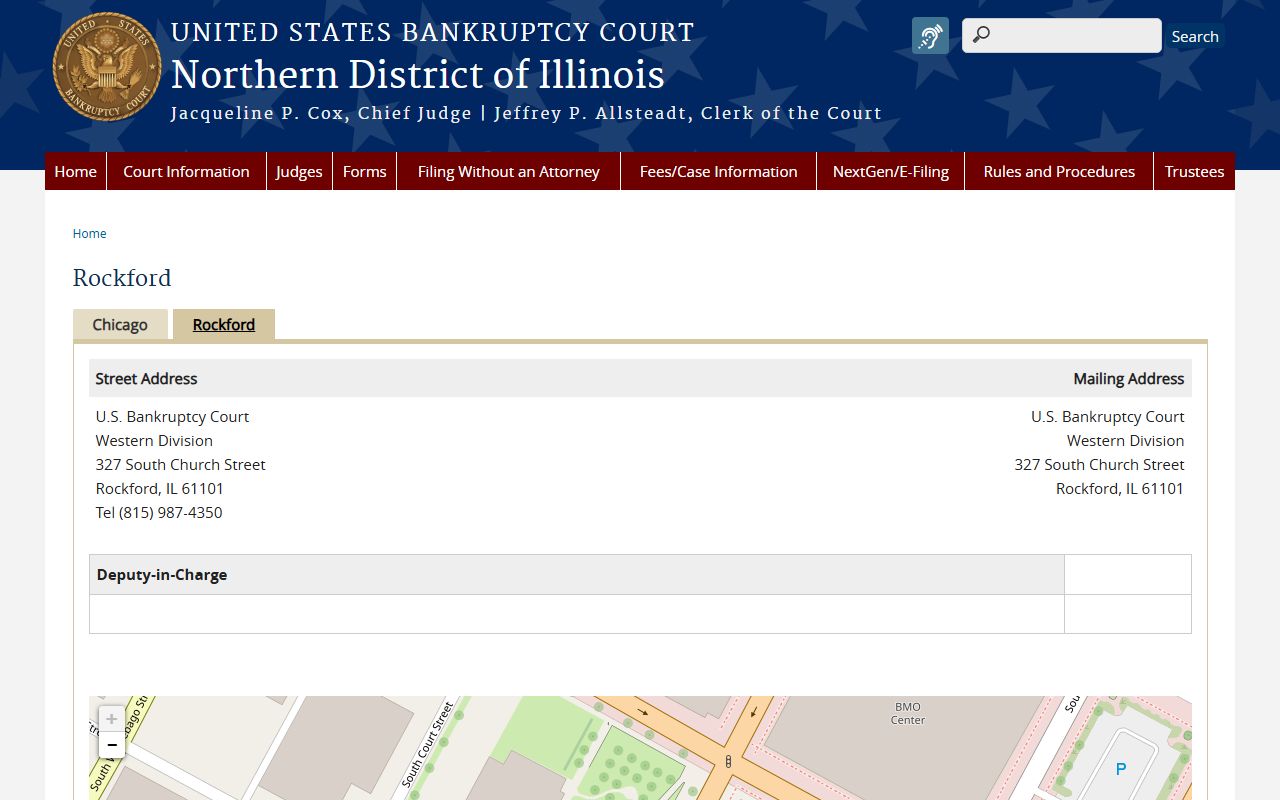This screenshot has height=800, width=1280.
Task: Click the Tel (815) 987-4350 text
Action: pyautogui.click(x=159, y=513)
